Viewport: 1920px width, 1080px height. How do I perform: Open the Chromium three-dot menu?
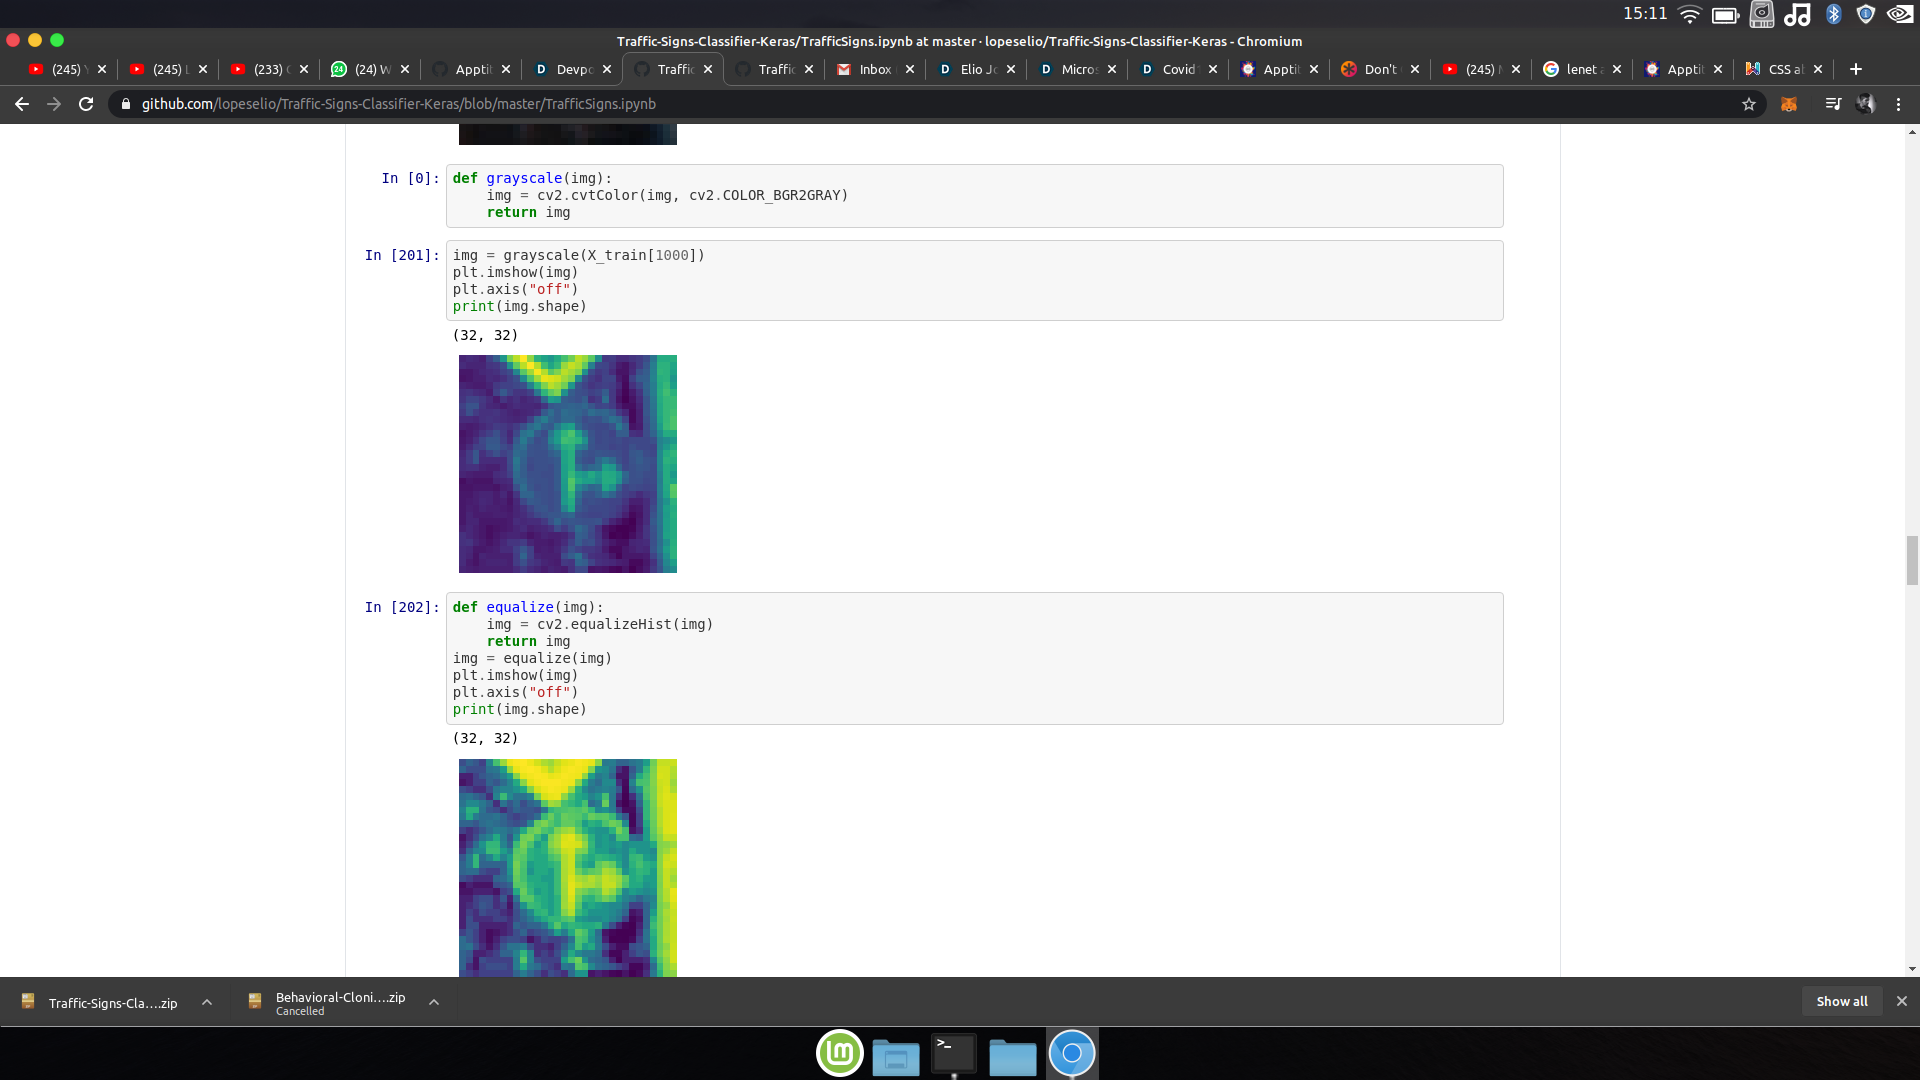pyautogui.click(x=1898, y=104)
